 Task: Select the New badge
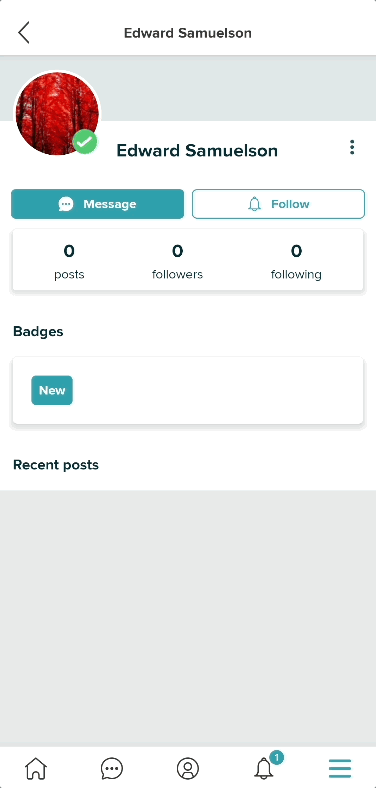(52, 390)
